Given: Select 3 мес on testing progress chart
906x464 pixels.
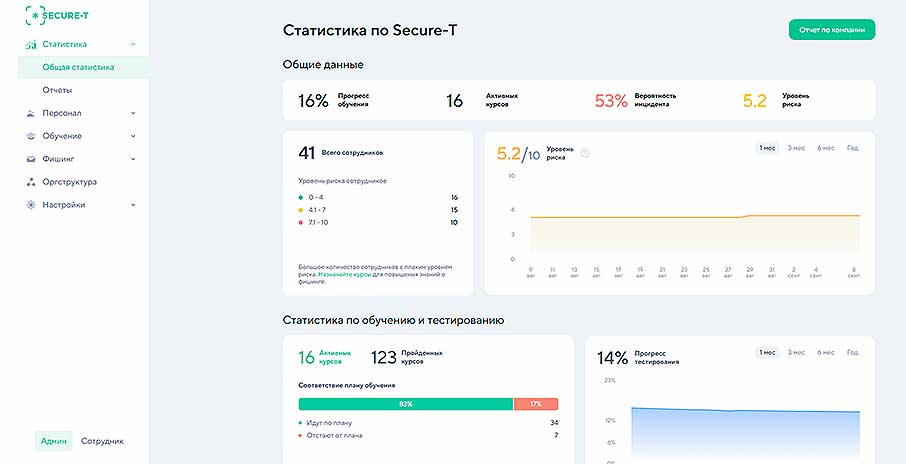Looking at the screenshot, I should click(796, 352).
